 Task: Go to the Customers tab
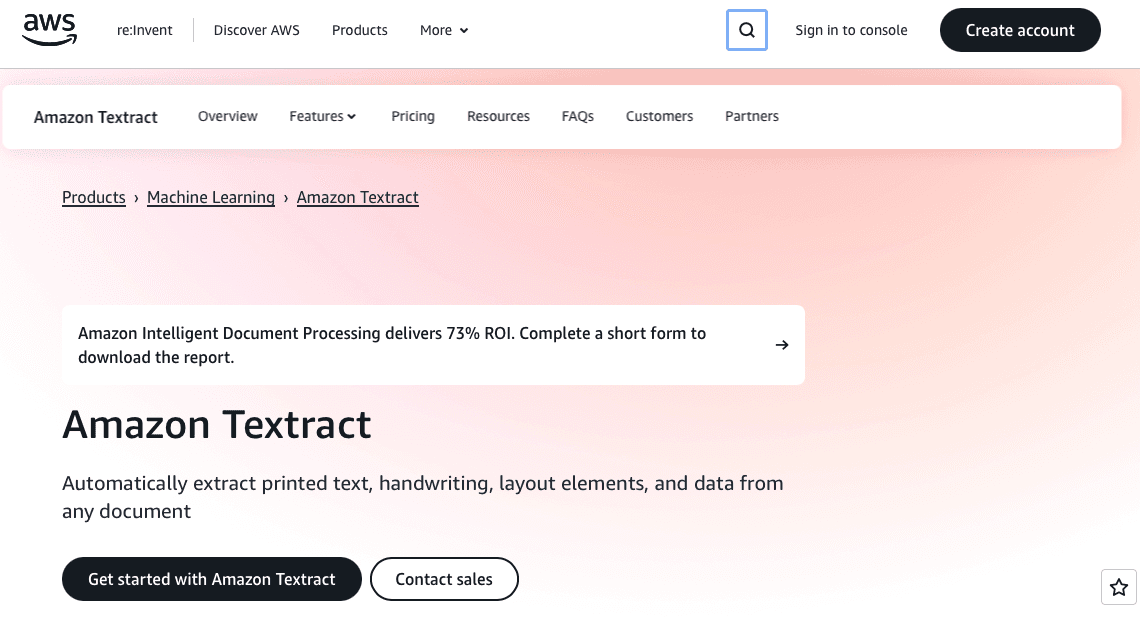click(659, 116)
